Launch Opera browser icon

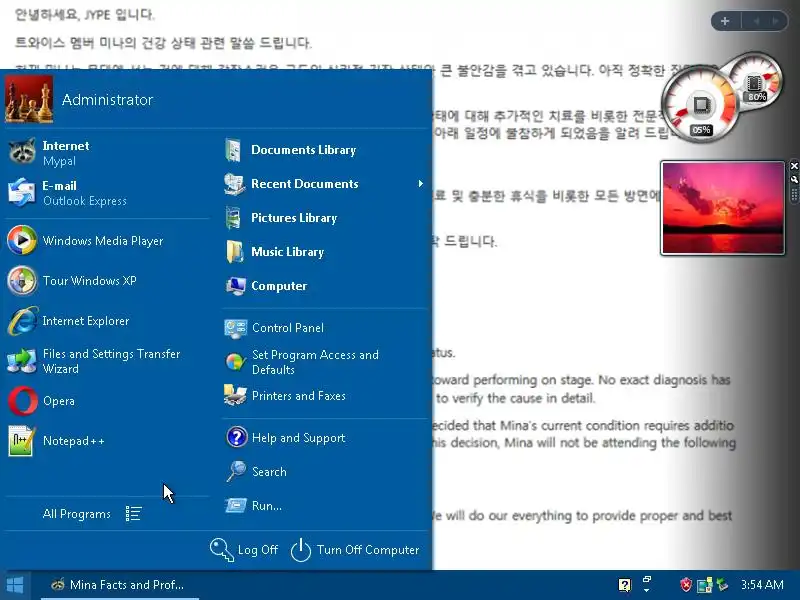pyautogui.click(x=22, y=401)
